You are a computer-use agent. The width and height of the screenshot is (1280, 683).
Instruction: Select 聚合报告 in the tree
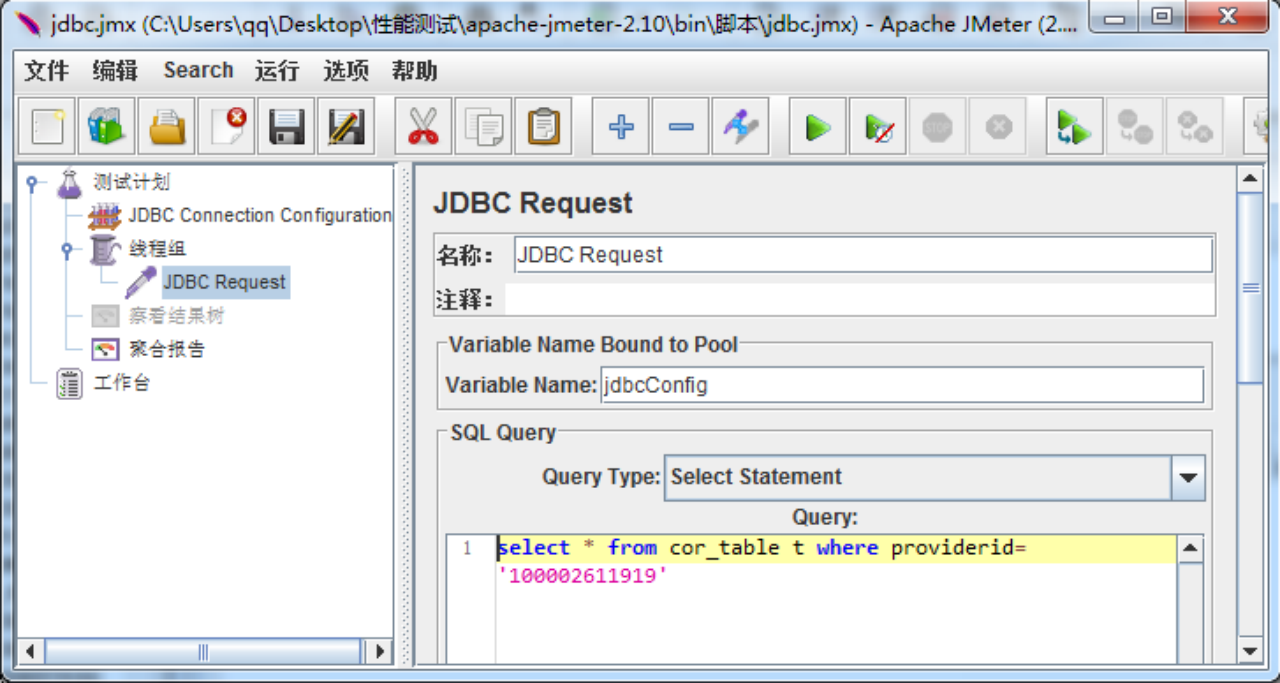point(166,349)
